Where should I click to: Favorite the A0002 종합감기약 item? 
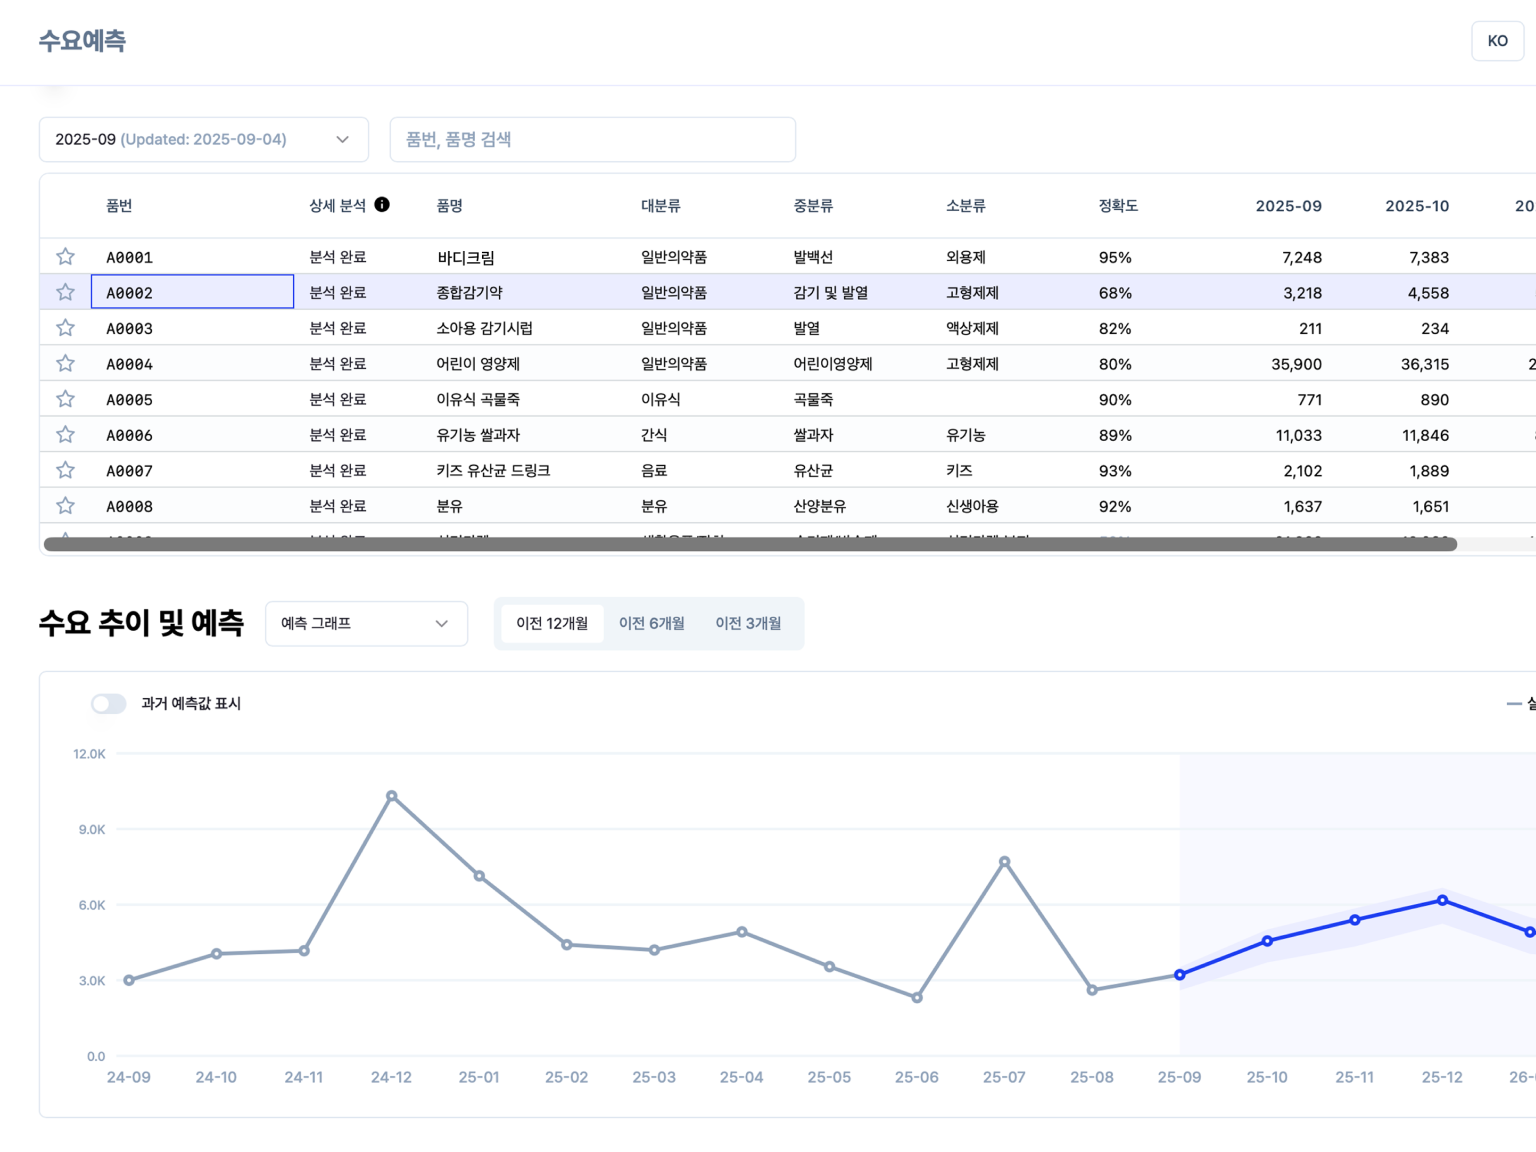[65, 292]
